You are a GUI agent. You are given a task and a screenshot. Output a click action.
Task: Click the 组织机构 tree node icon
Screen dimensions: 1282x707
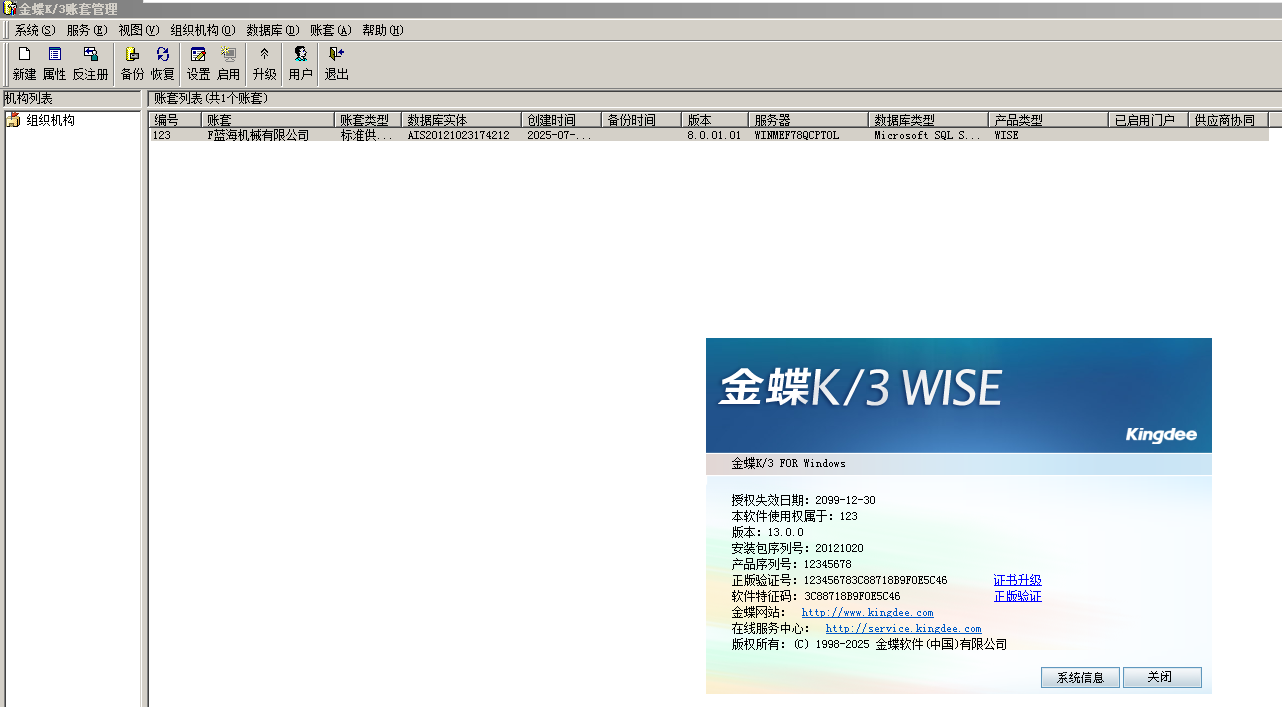(x=13, y=120)
